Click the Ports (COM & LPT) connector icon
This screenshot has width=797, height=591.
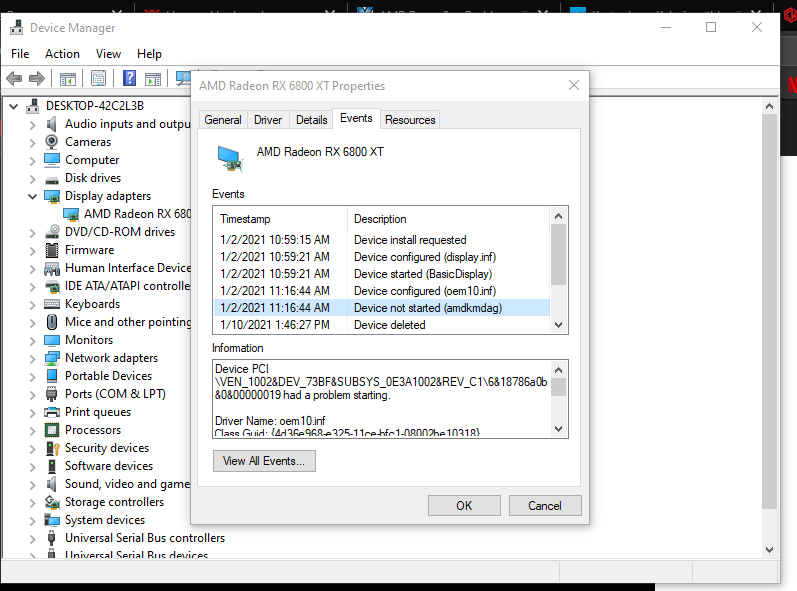pos(52,394)
